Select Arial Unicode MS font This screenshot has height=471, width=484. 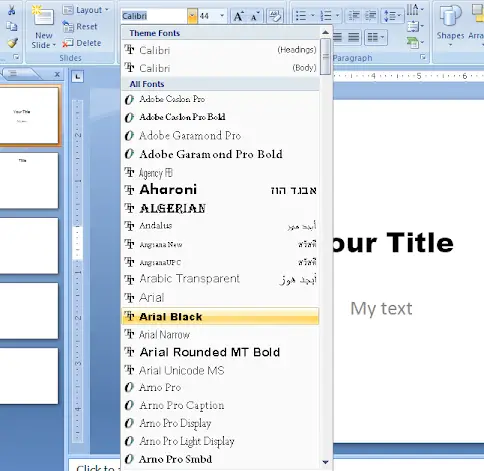(x=220, y=370)
